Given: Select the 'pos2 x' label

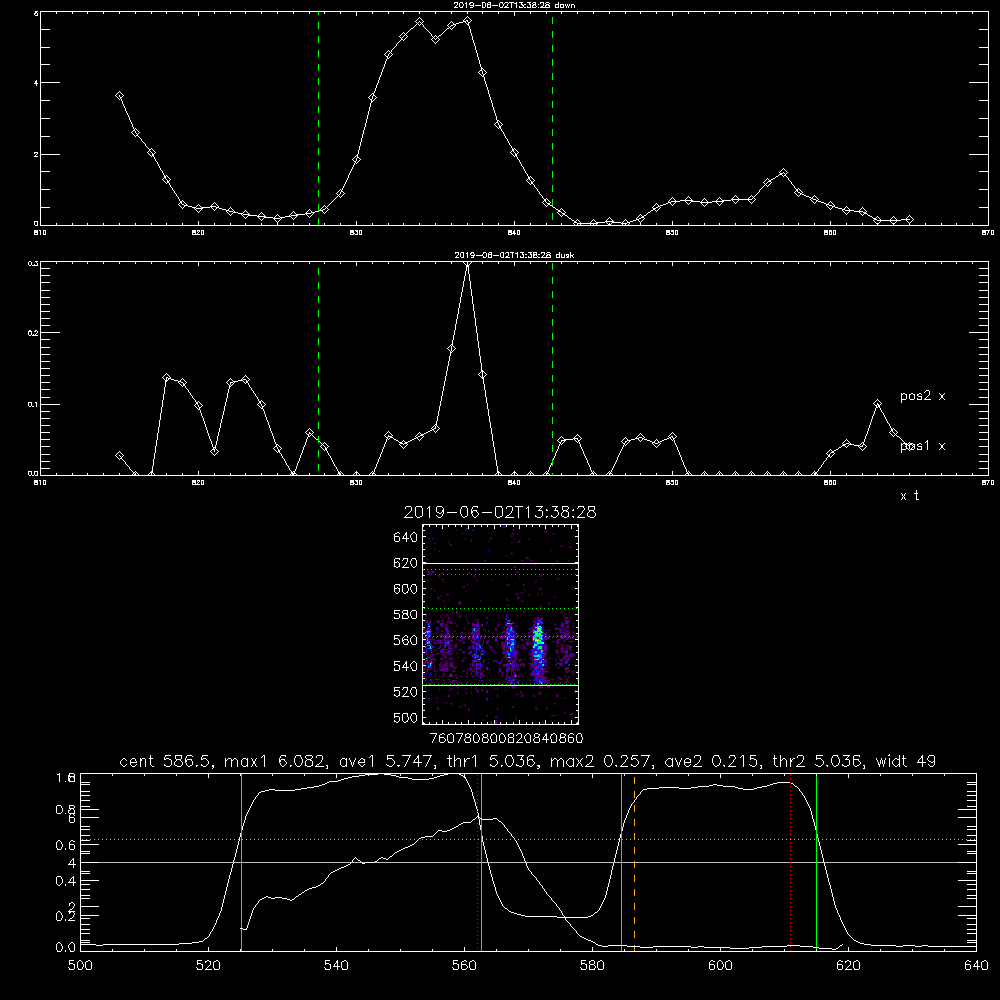Looking at the screenshot, I should [922, 396].
